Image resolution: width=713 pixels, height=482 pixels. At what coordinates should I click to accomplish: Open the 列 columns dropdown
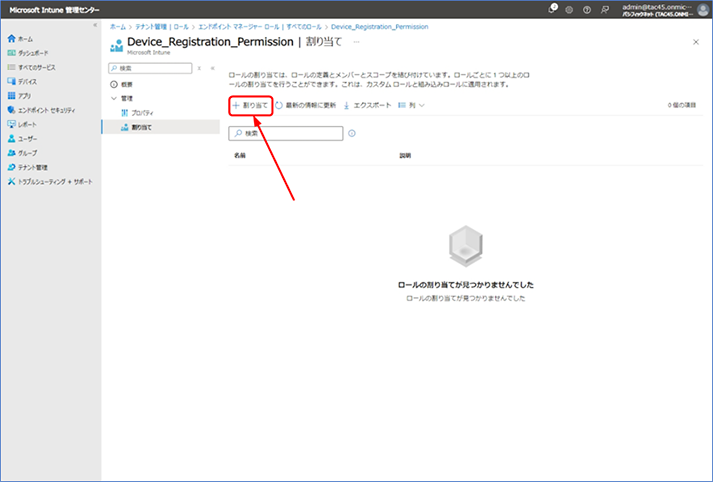(x=411, y=105)
